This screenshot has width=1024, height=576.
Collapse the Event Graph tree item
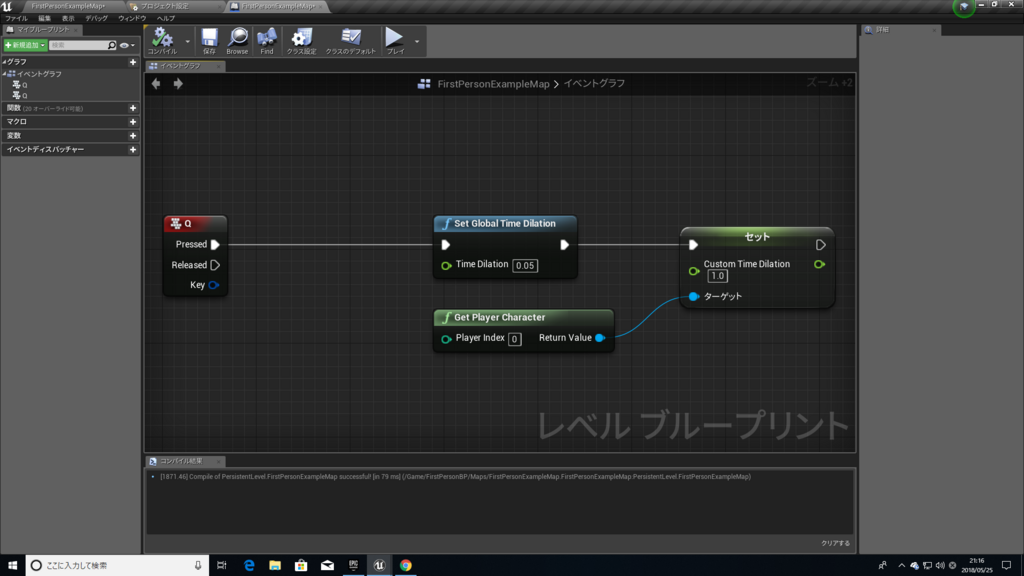(5, 74)
